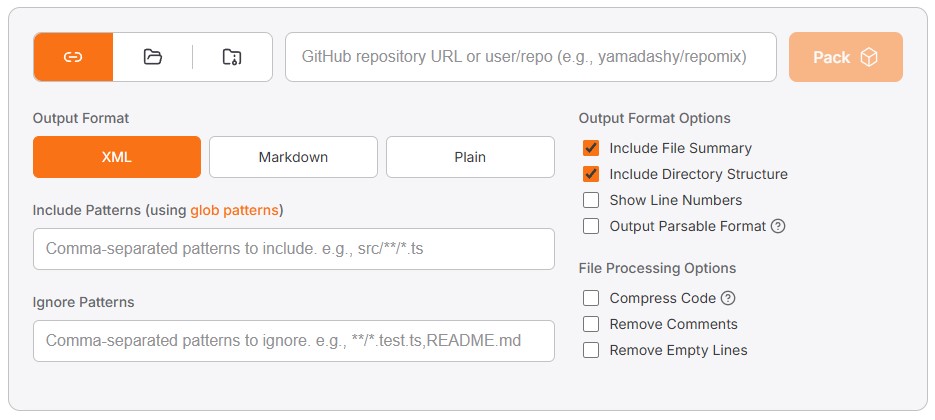Screen dimensions: 935x420
Task: Focus the GitHub repository URL field
Action: coord(531,57)
